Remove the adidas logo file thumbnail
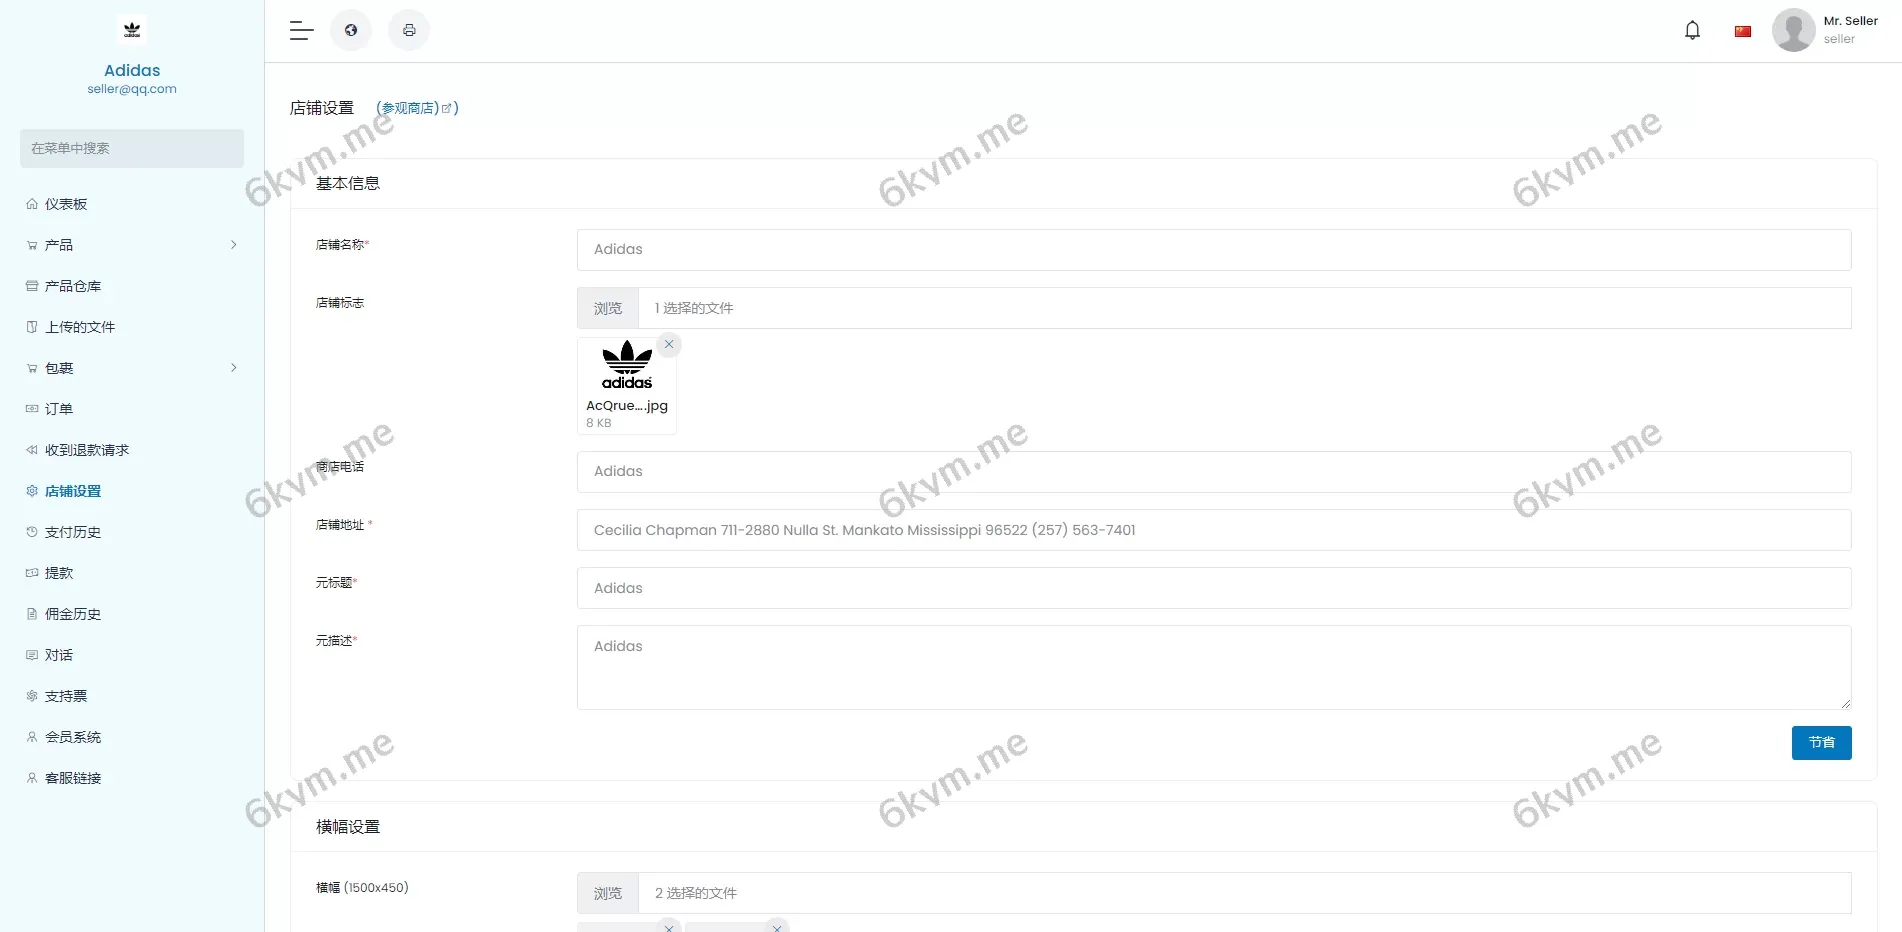Viewport: 1902px width, 932px height. (x=669, y=344)
